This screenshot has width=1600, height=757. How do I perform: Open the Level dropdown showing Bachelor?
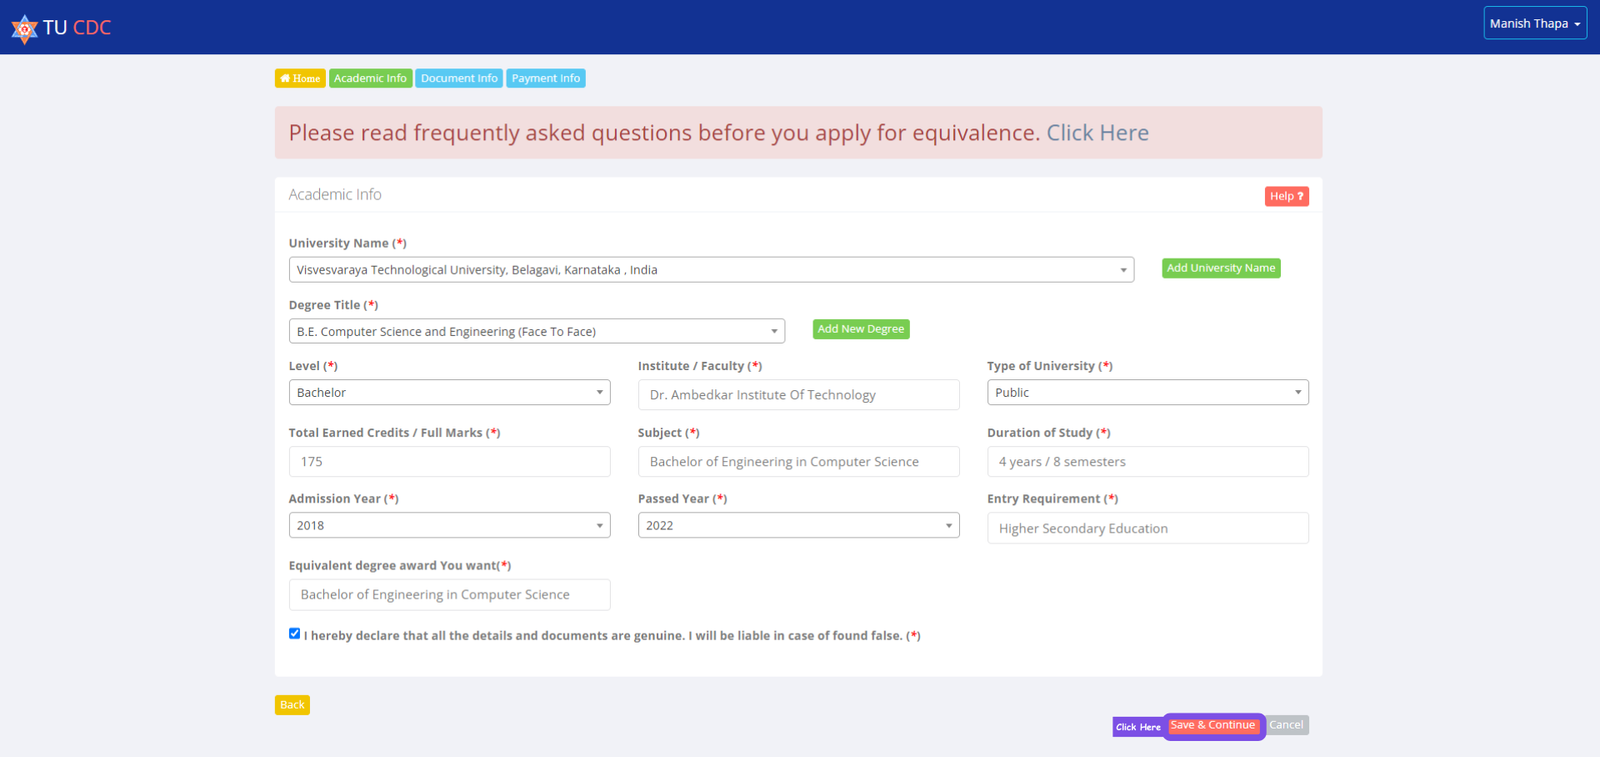[x=449, y=392]
